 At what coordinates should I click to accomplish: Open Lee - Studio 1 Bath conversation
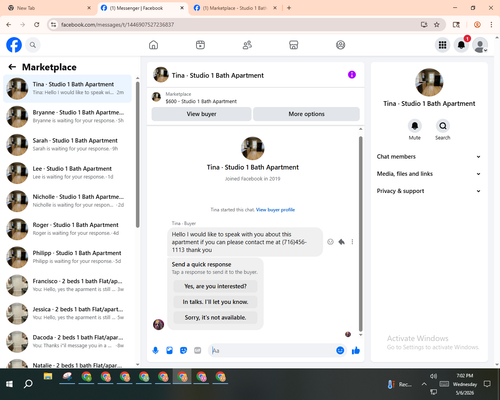(x=67, y=173)
